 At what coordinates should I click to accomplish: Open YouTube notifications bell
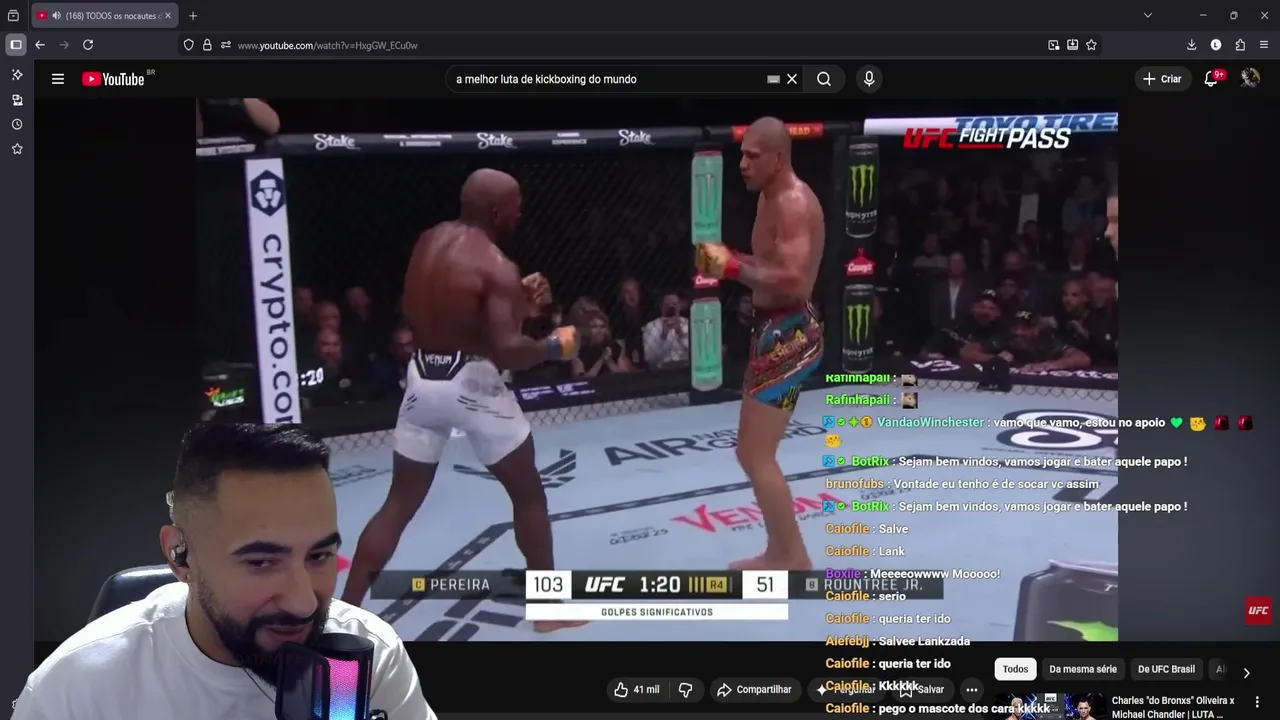(1211, 79)
